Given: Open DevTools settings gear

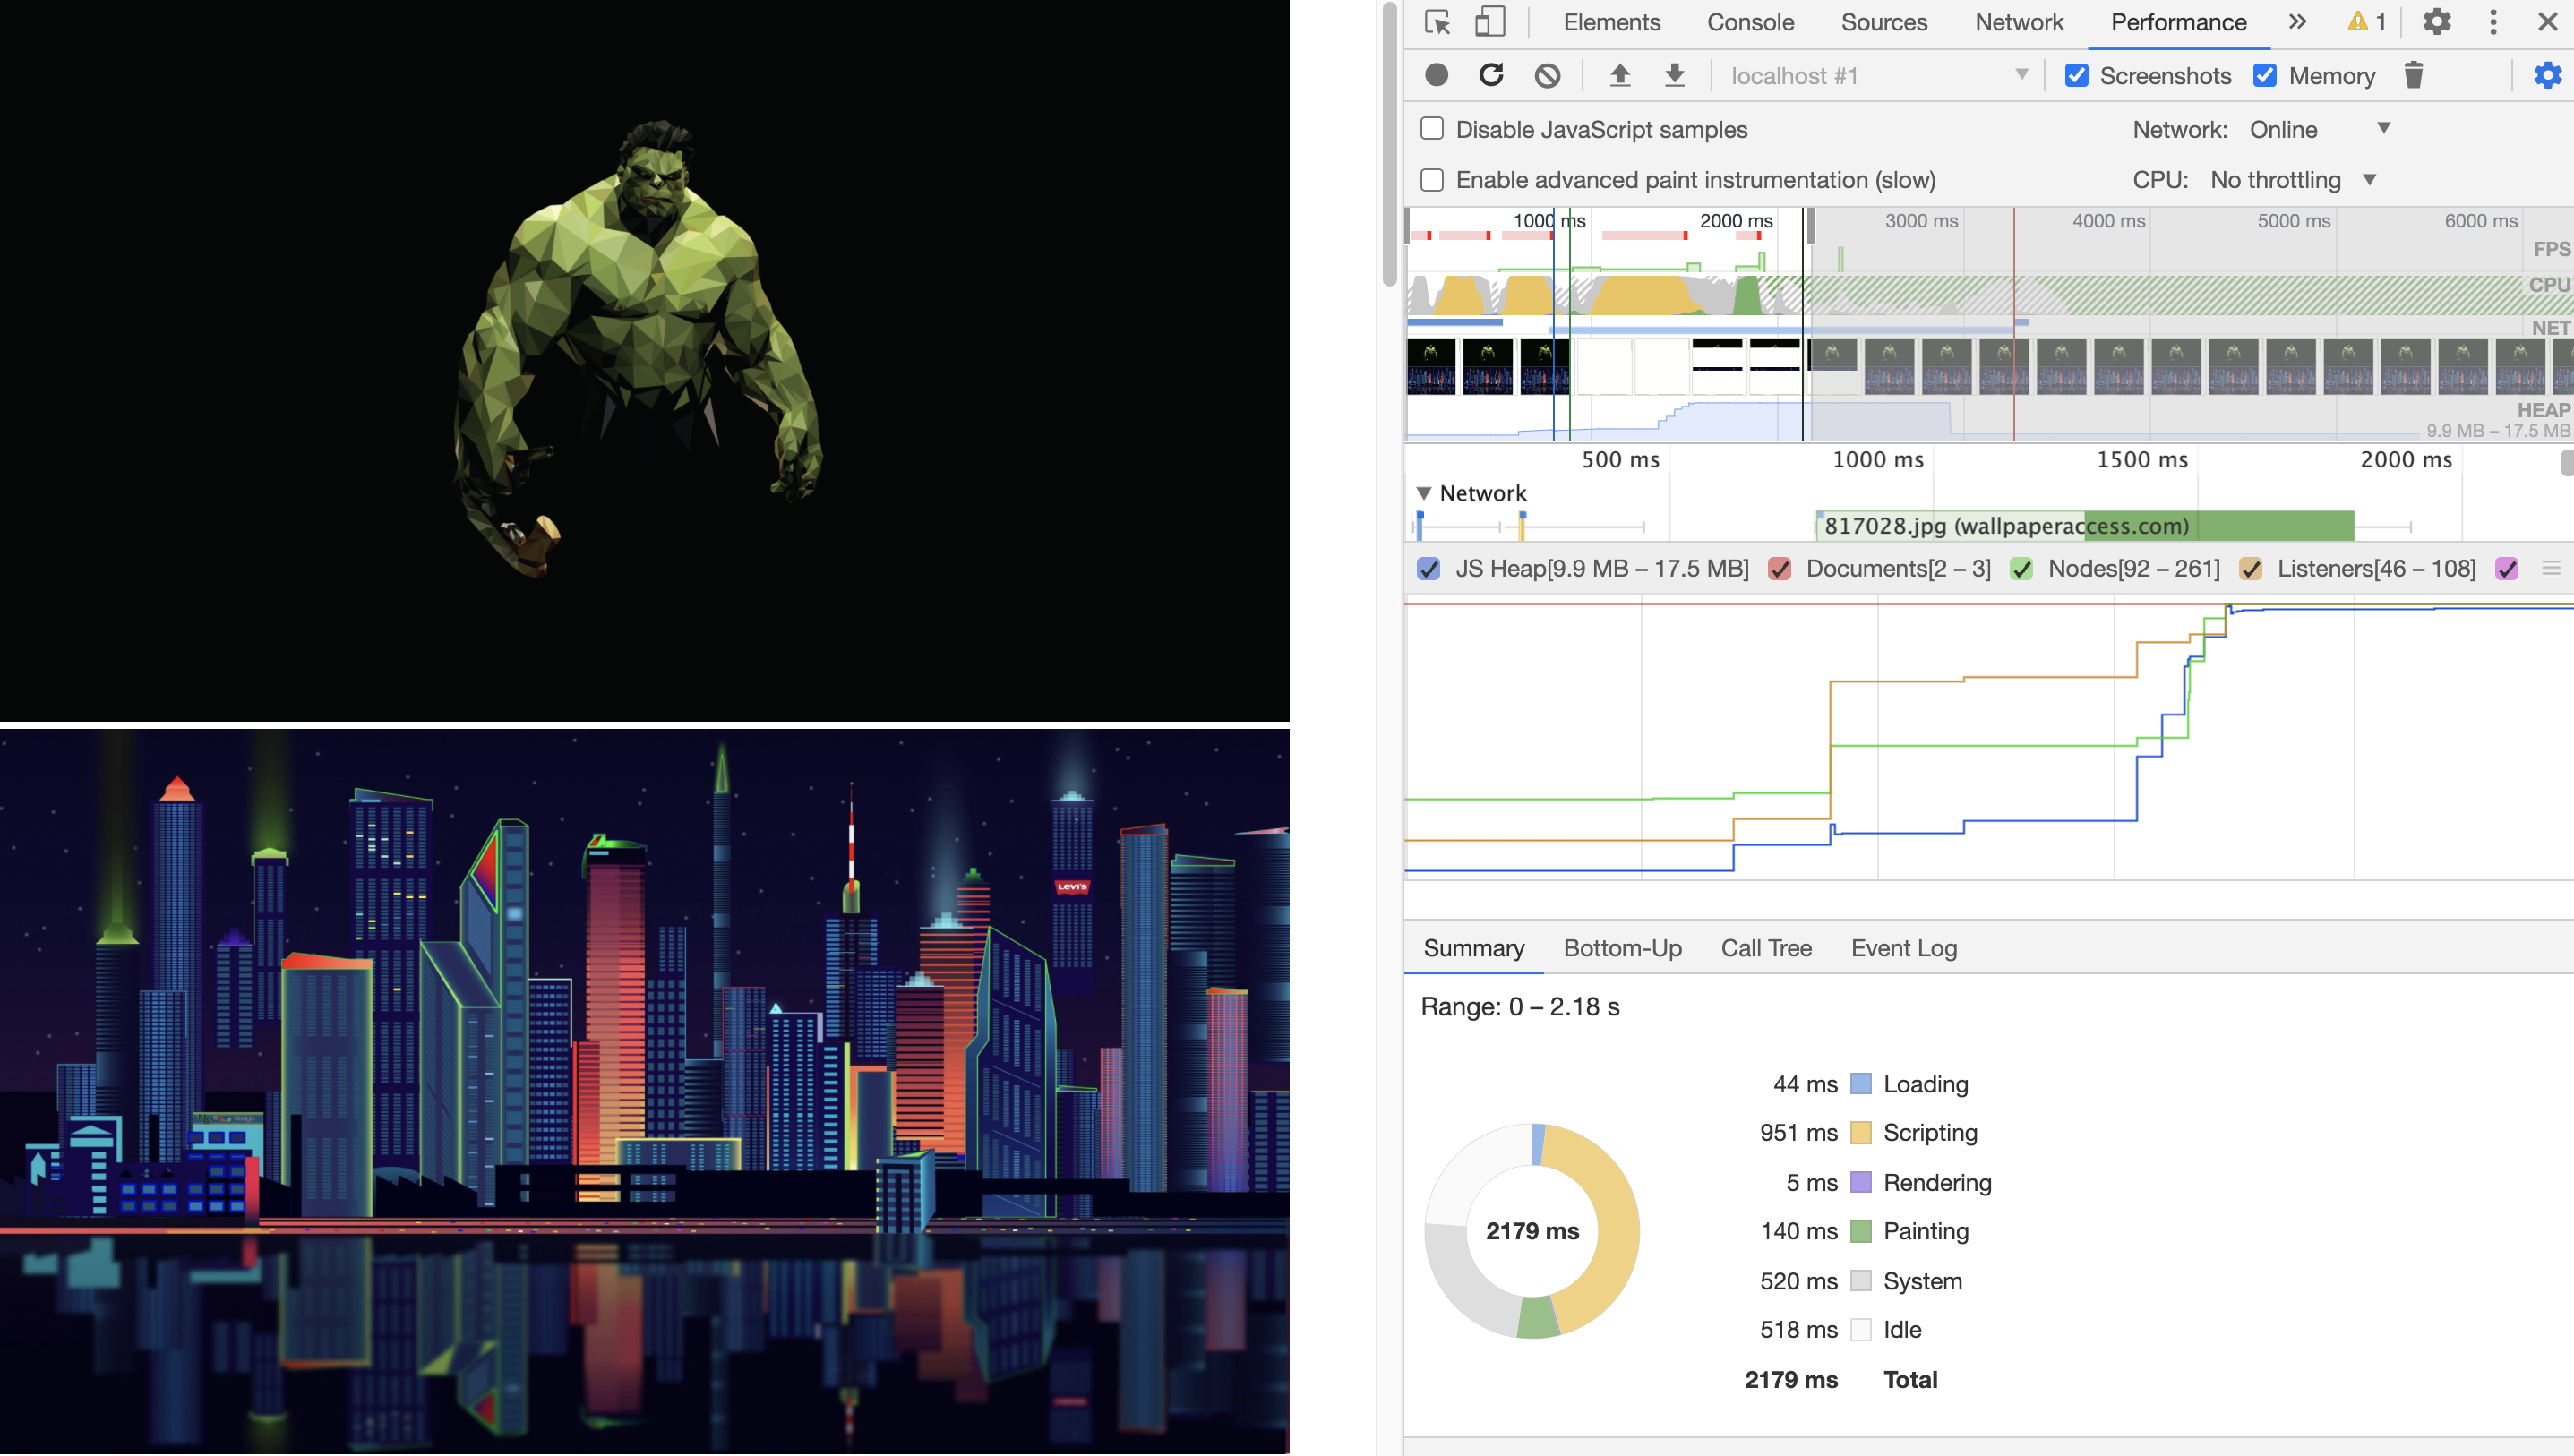Looking at the screenshot, I should point(2437,22).
